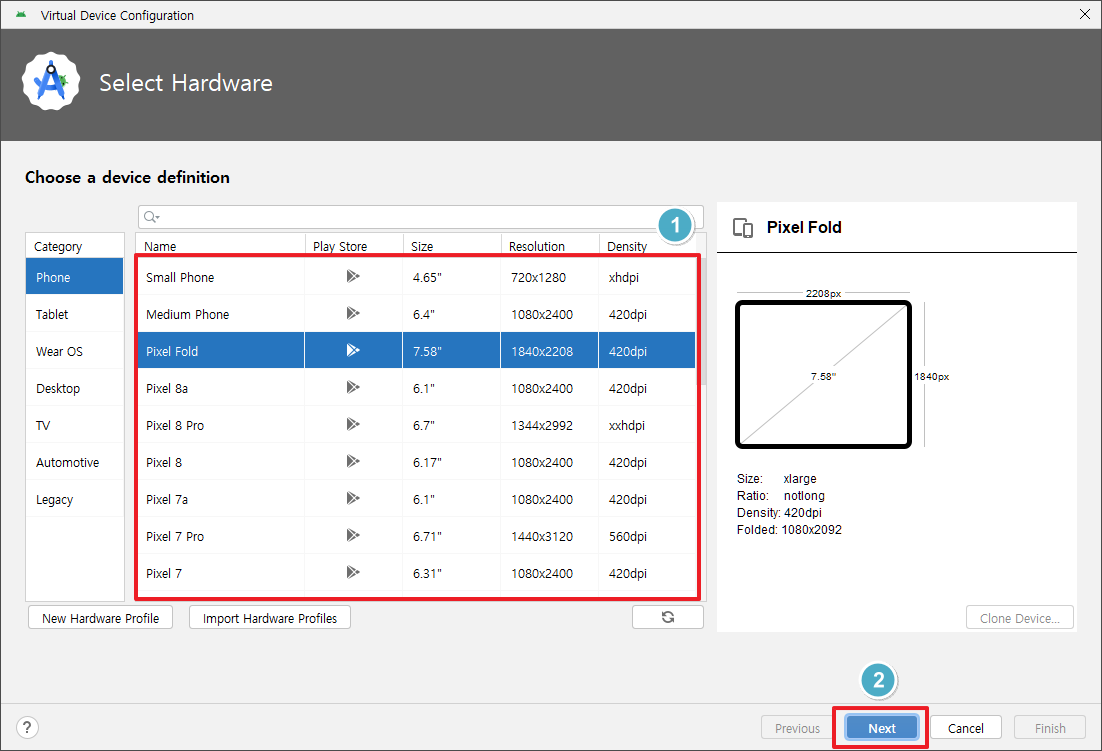The image size is (1102, 751).
Task: Open the help question mark
Action: tap(27, 727)
